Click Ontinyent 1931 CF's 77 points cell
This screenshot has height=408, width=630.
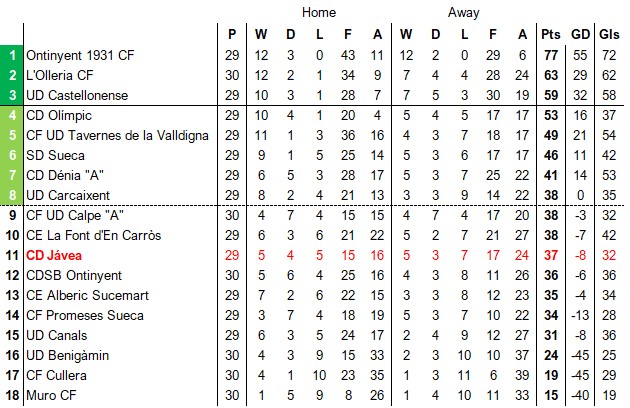coord(550,55)
